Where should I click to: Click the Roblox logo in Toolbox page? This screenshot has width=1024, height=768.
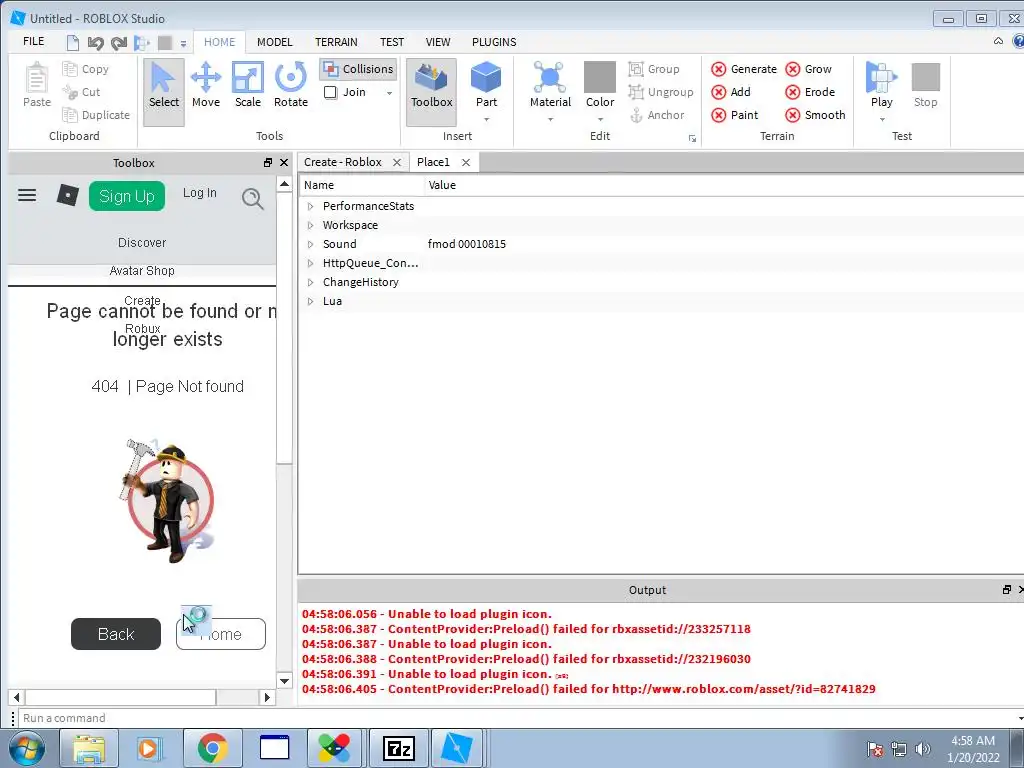click(67, 195)
